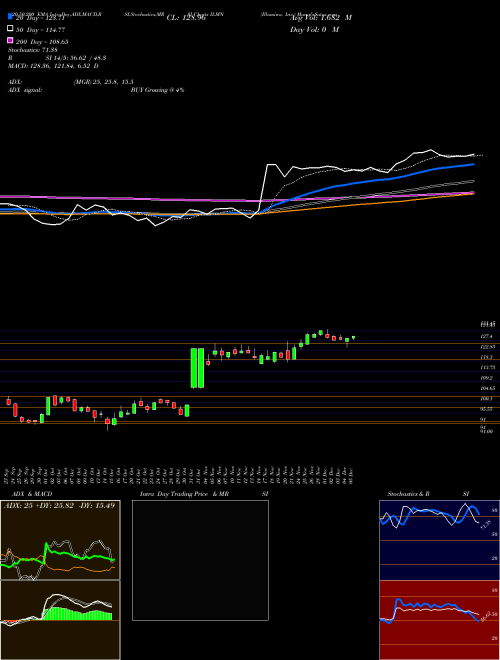Click the 109.2 price axis label
This screenshot has width=500, height=660.
click(487, 378)
